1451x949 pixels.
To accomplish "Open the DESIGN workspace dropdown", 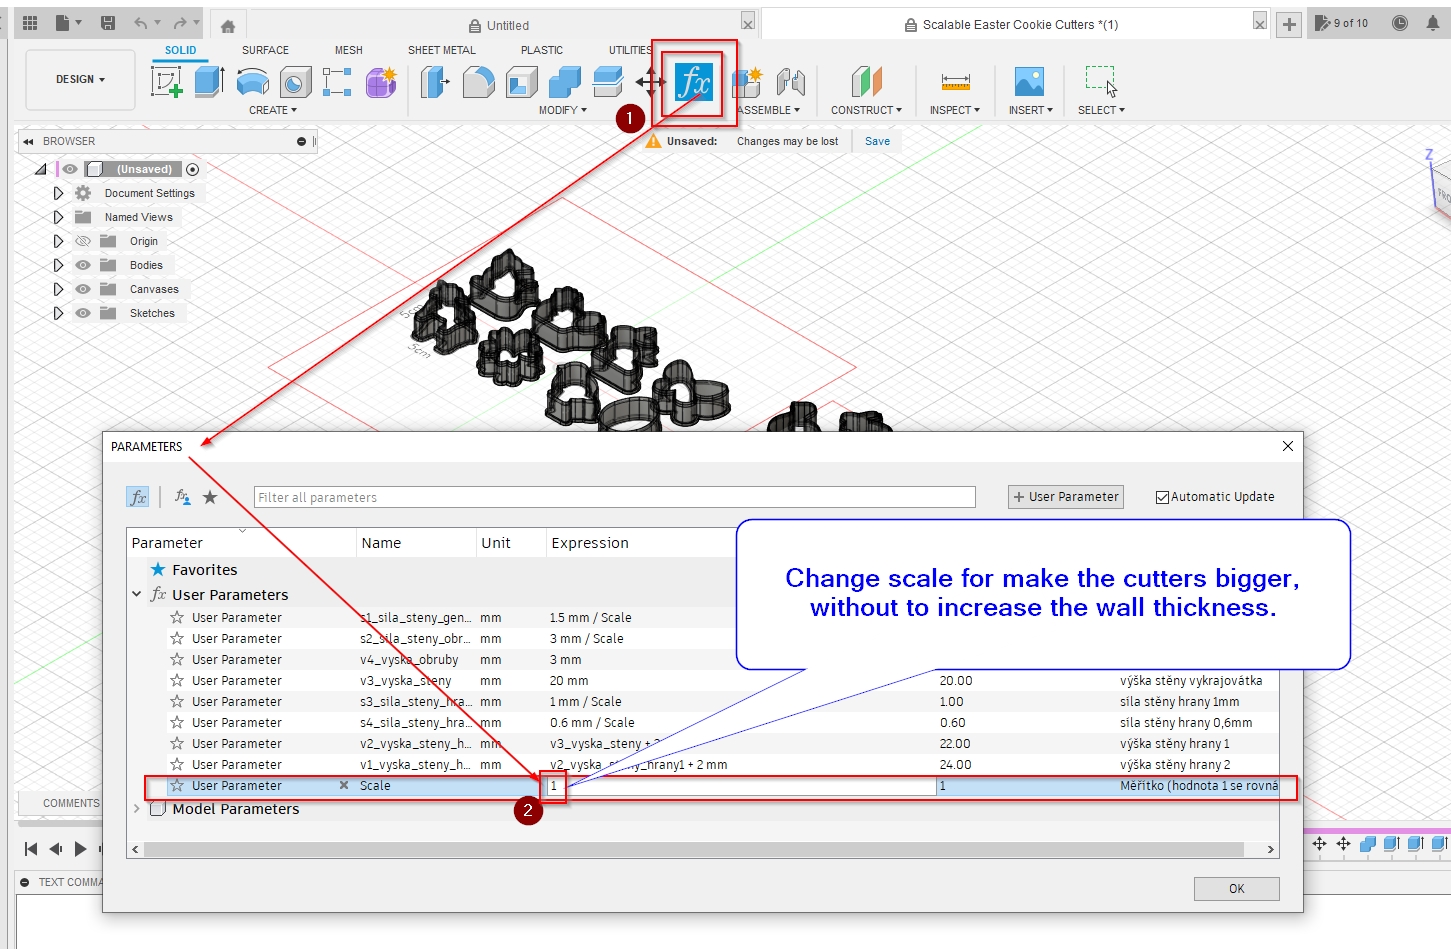I will pos(80,79).
